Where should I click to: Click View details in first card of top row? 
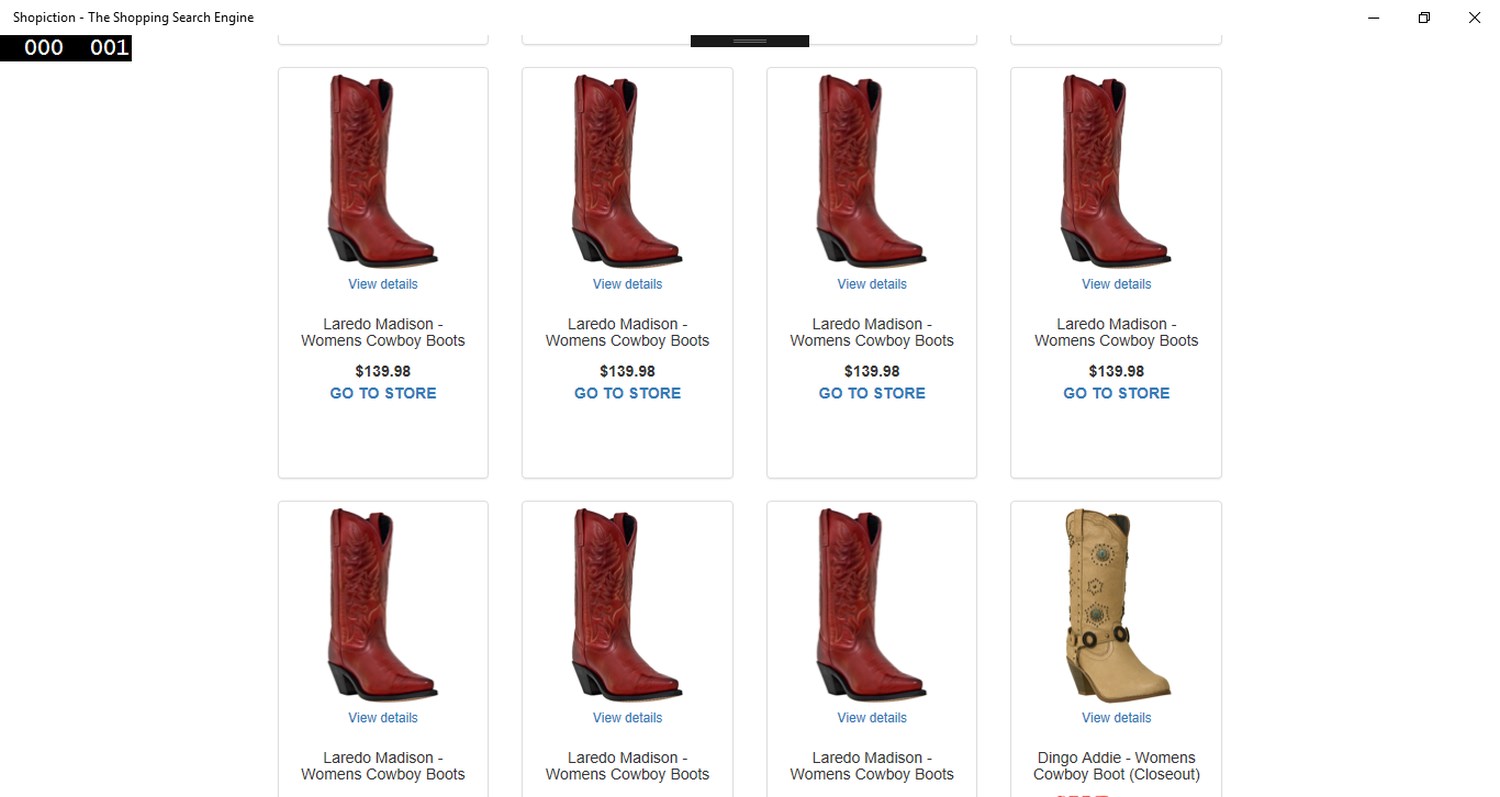[383, 284]
